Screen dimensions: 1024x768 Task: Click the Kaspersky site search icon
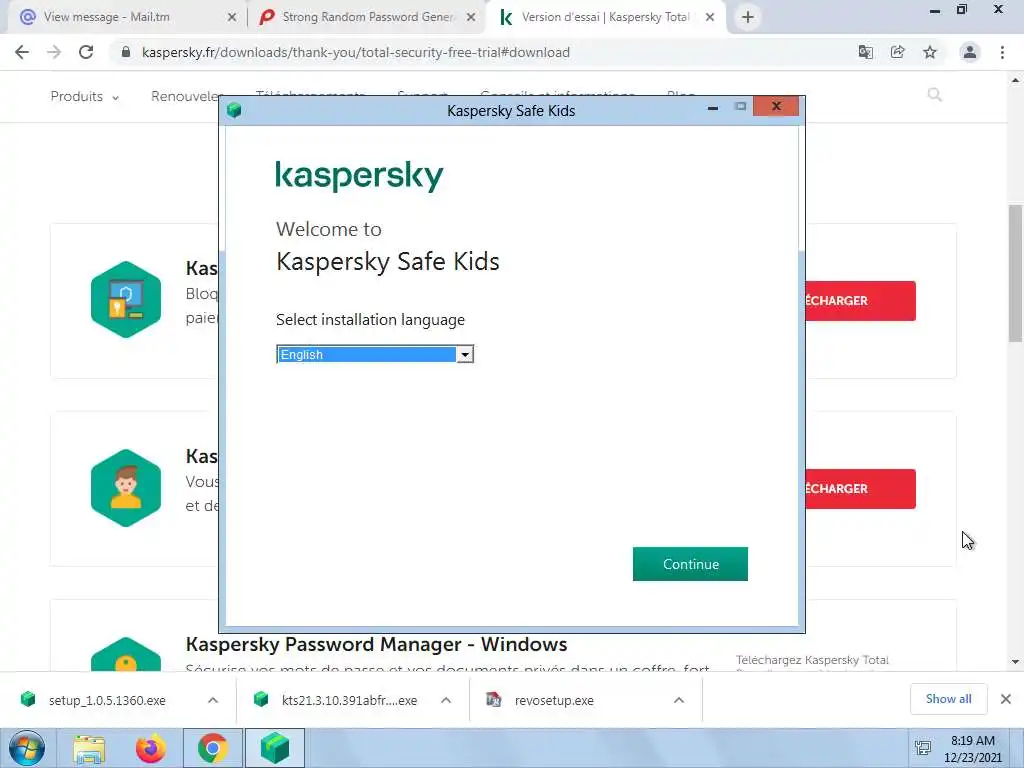[x=935, y=95]
